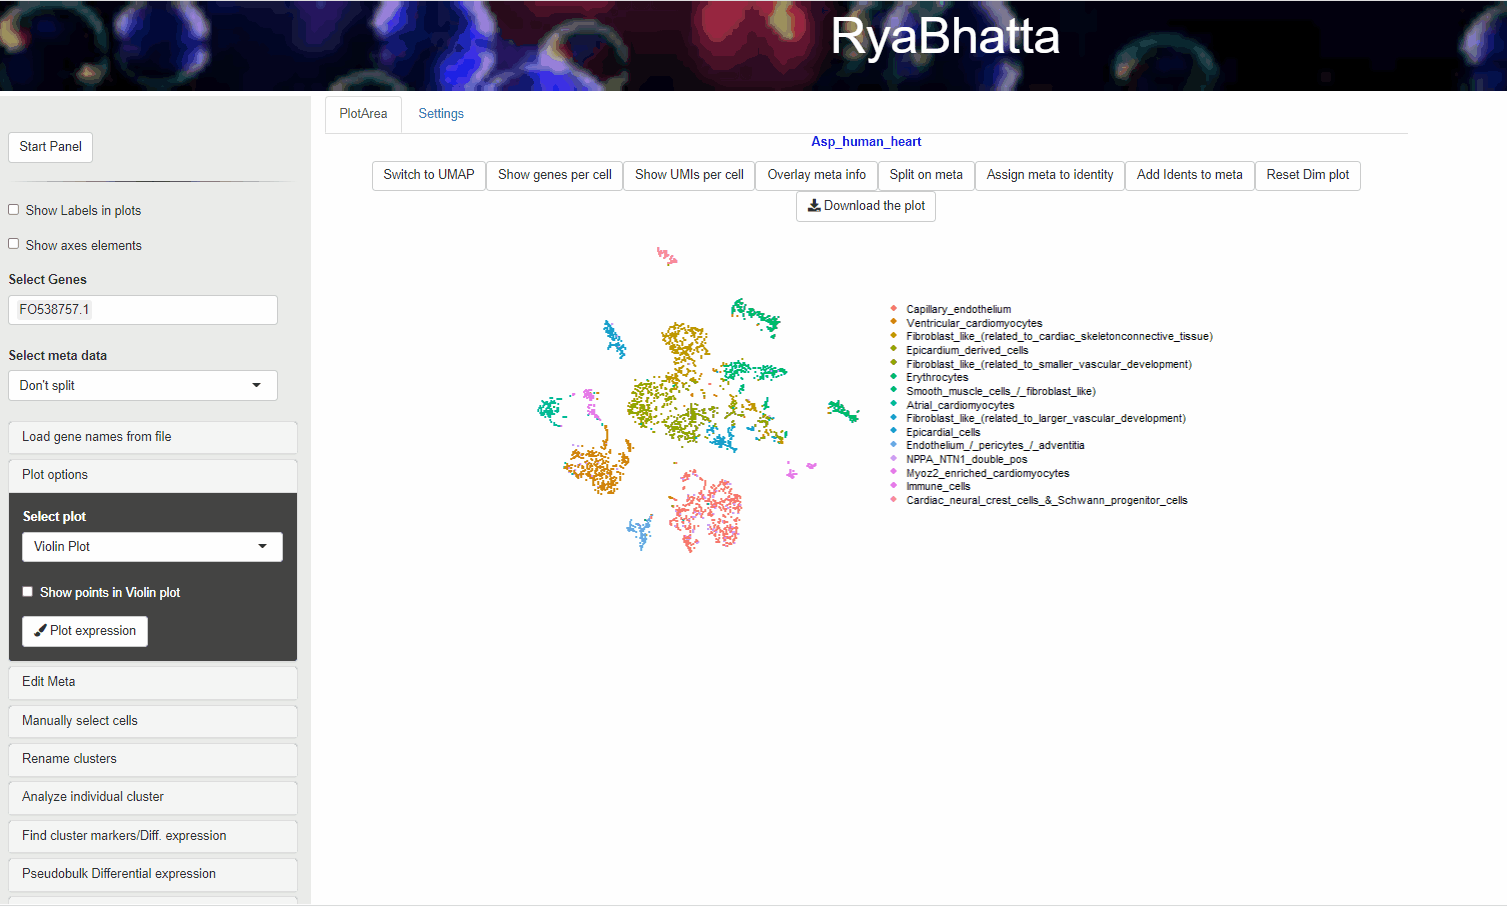Open the Select meta data dropdown
1507x907 pixels.
142,386
